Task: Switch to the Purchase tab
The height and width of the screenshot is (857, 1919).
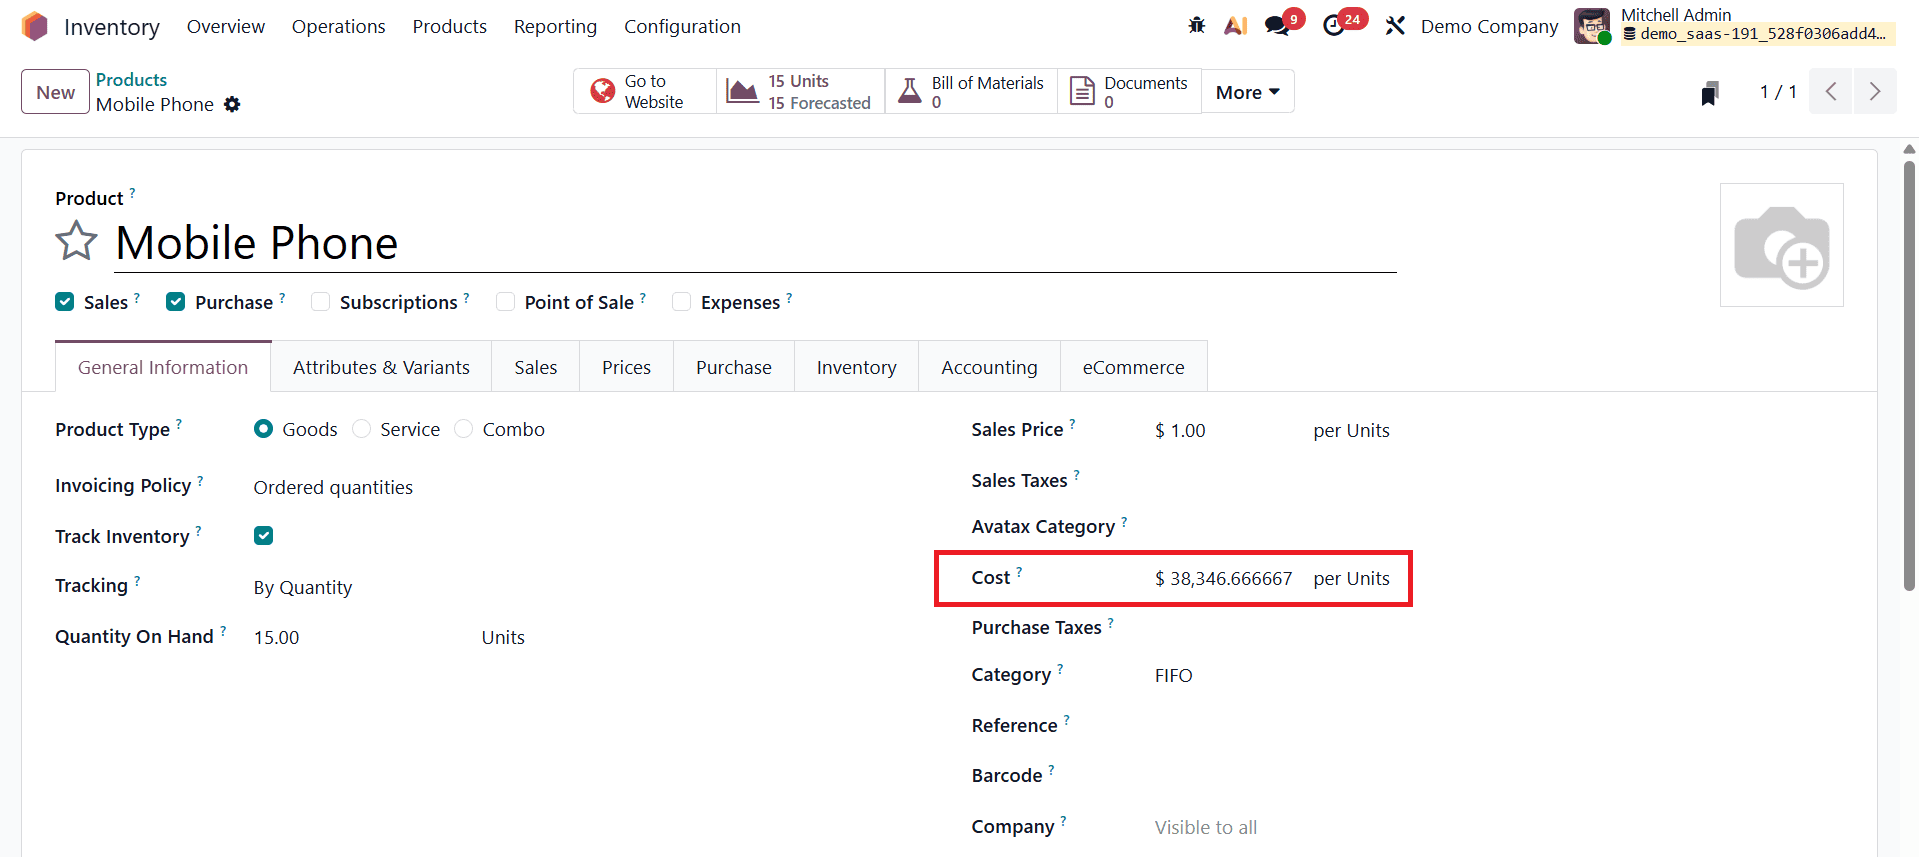Action: [734, 367]
